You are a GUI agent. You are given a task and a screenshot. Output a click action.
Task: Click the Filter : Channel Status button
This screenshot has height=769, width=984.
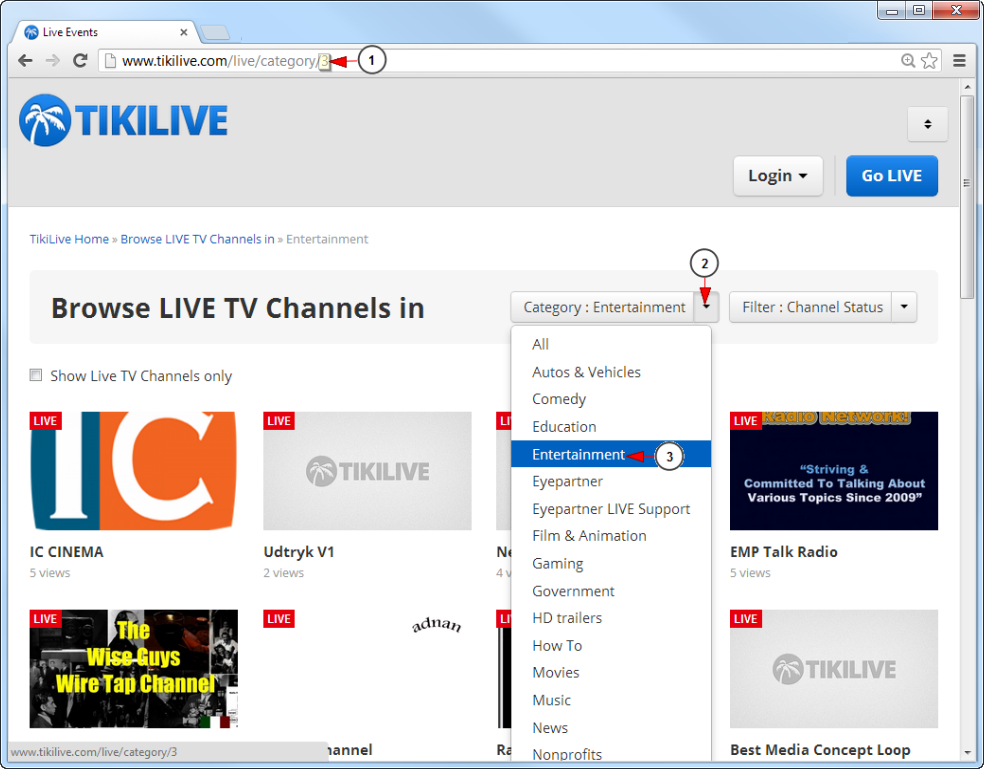click(x=811, y=307)
